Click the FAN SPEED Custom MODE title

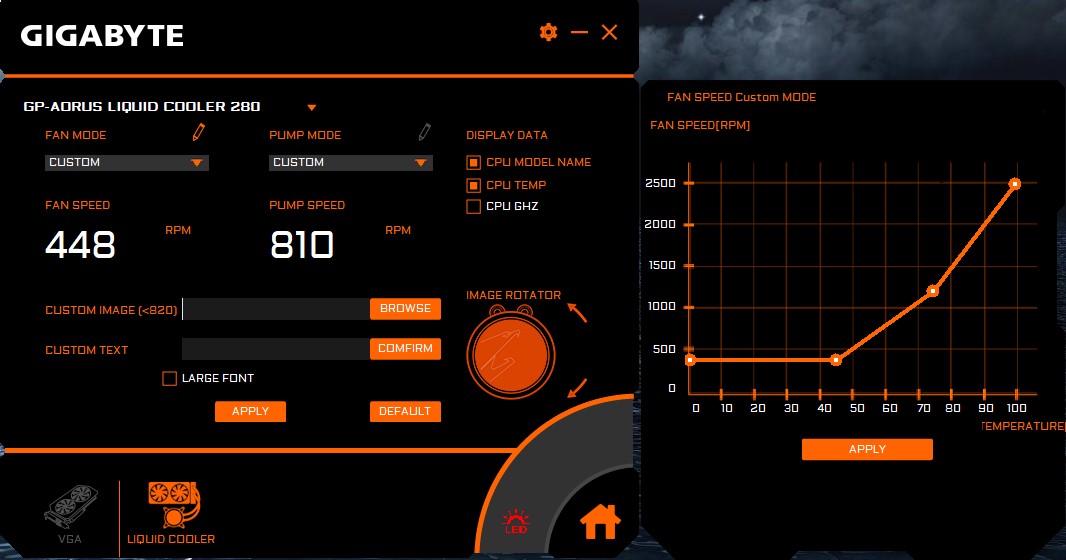click(741, 97)
